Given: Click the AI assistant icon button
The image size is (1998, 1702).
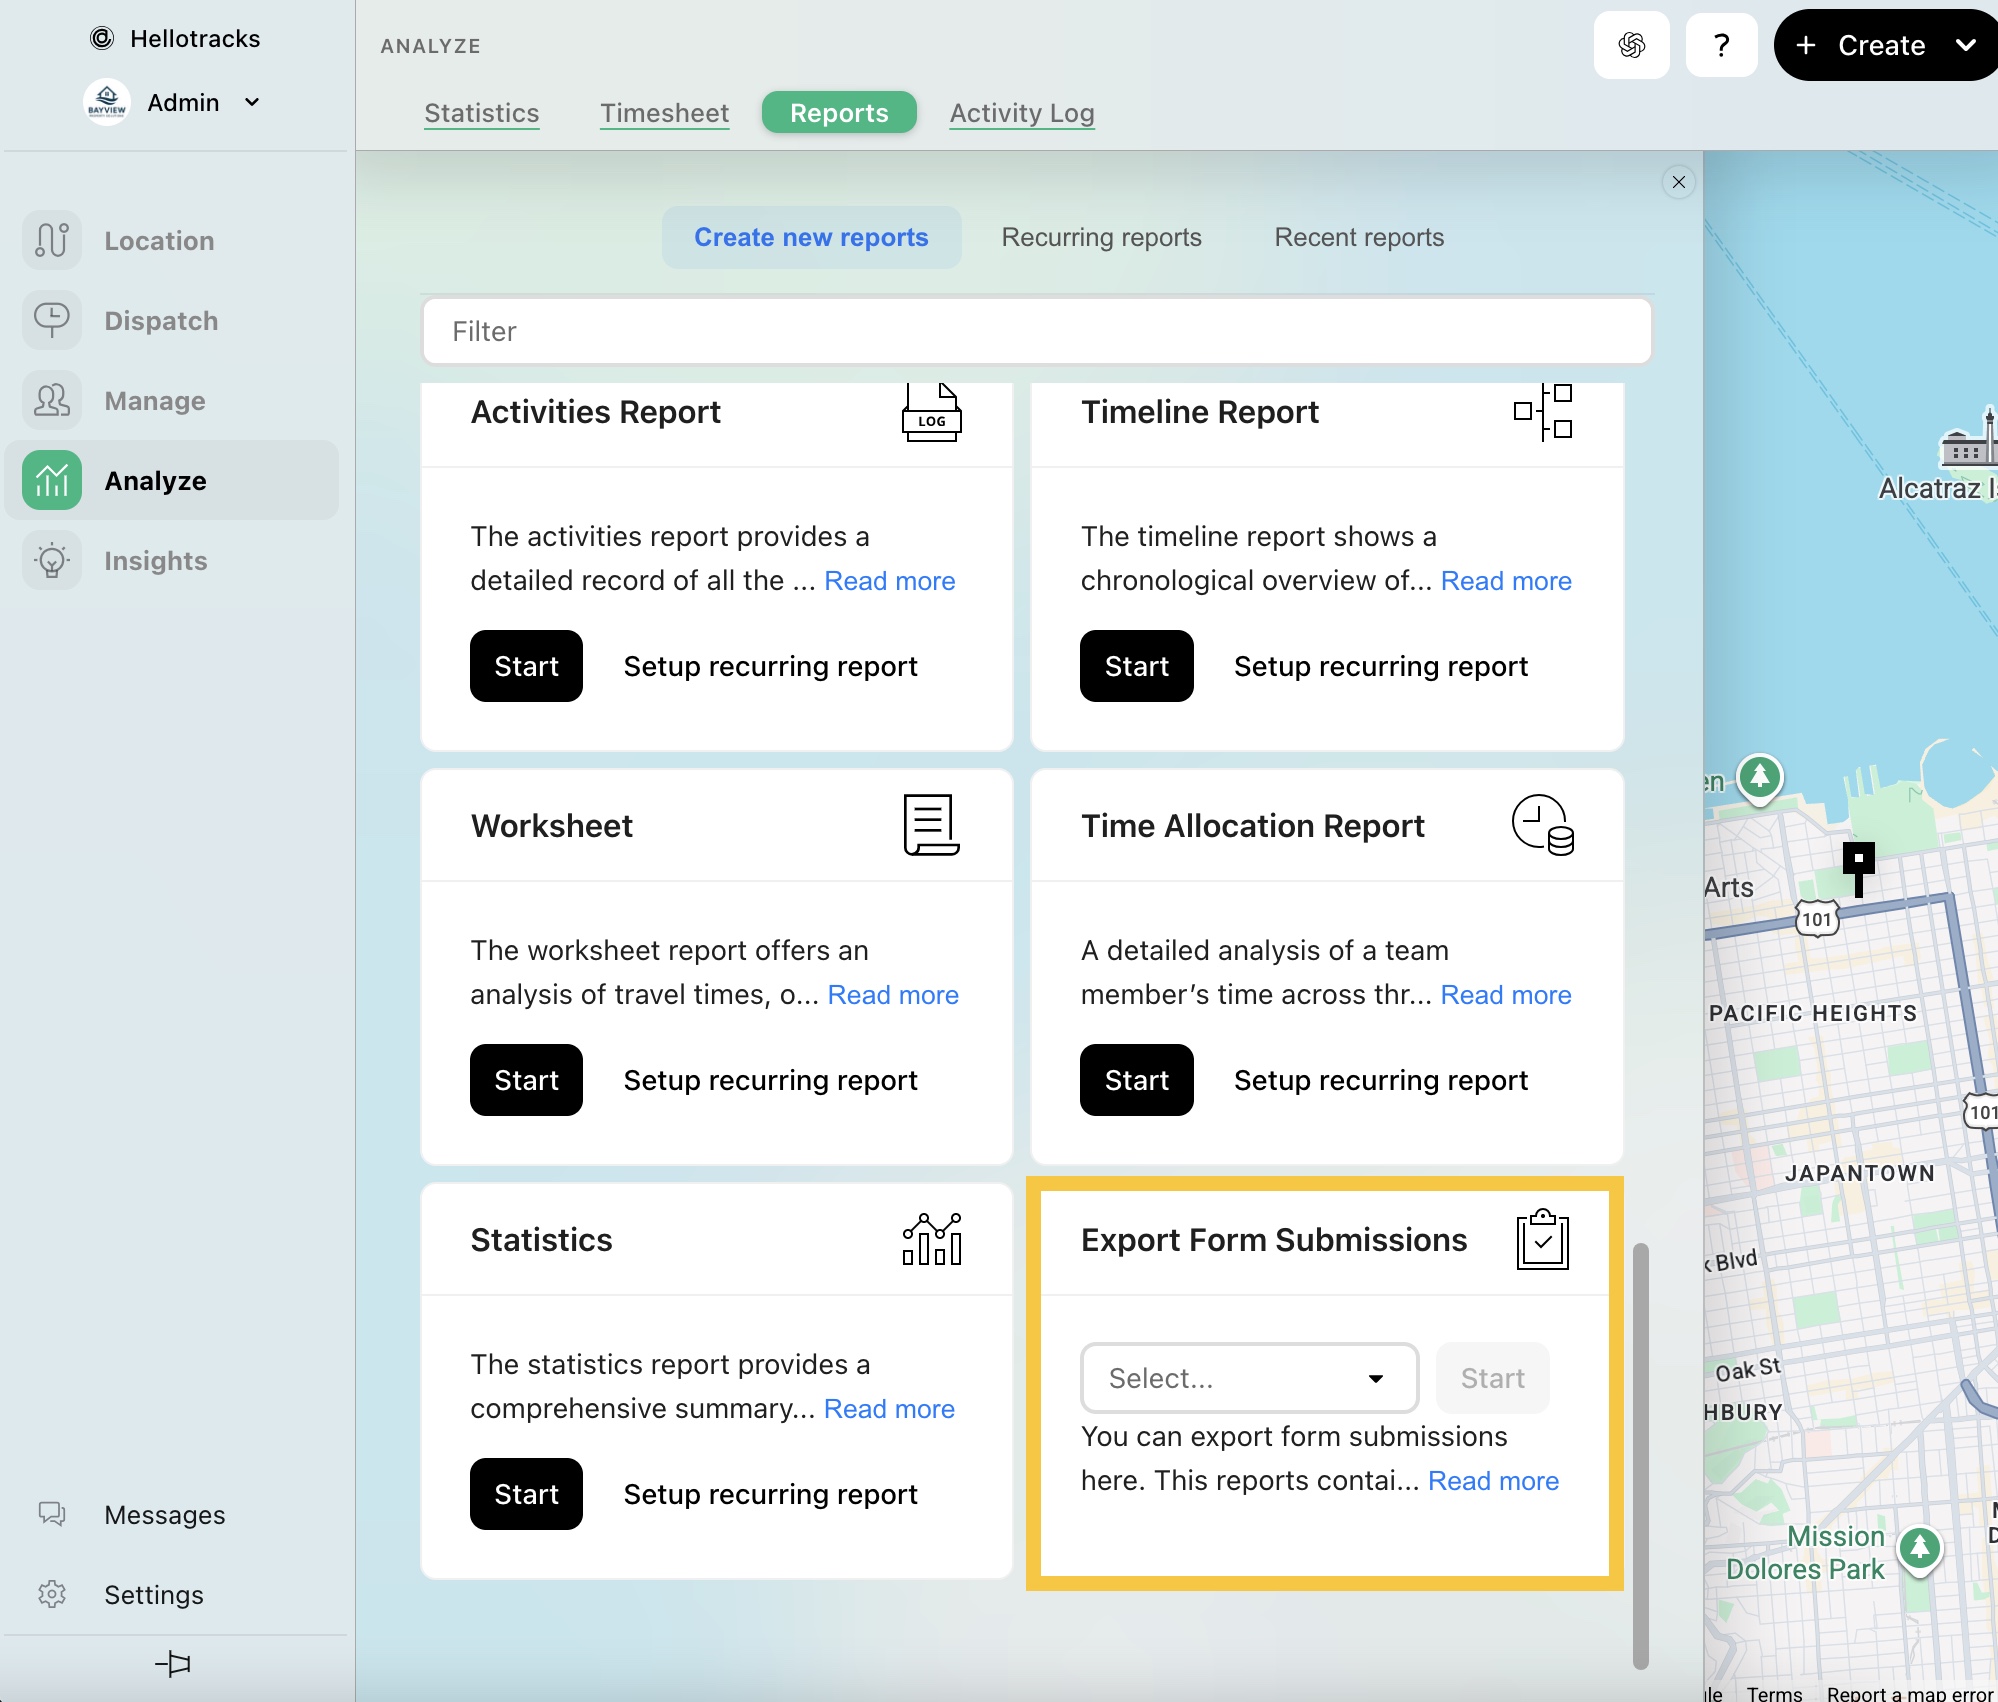Looking at the screenshot, I should 1631,45.
